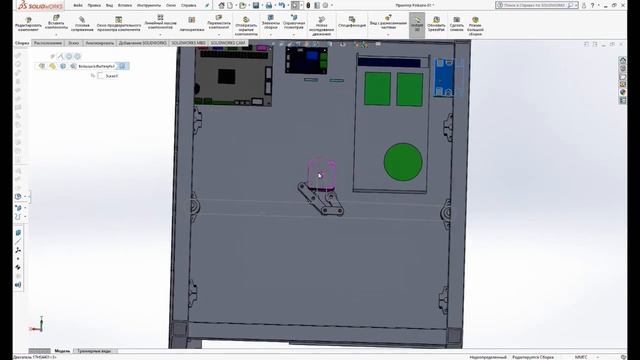Open the Файл menu
Viewport: 640px width, 360px height.
point(78,5)
